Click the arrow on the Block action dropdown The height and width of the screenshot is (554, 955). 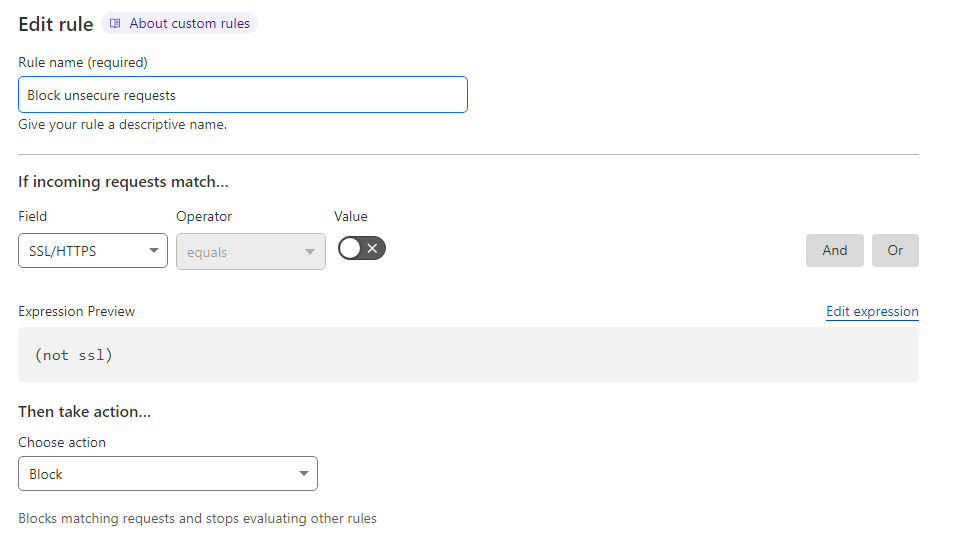click(304, 474)
